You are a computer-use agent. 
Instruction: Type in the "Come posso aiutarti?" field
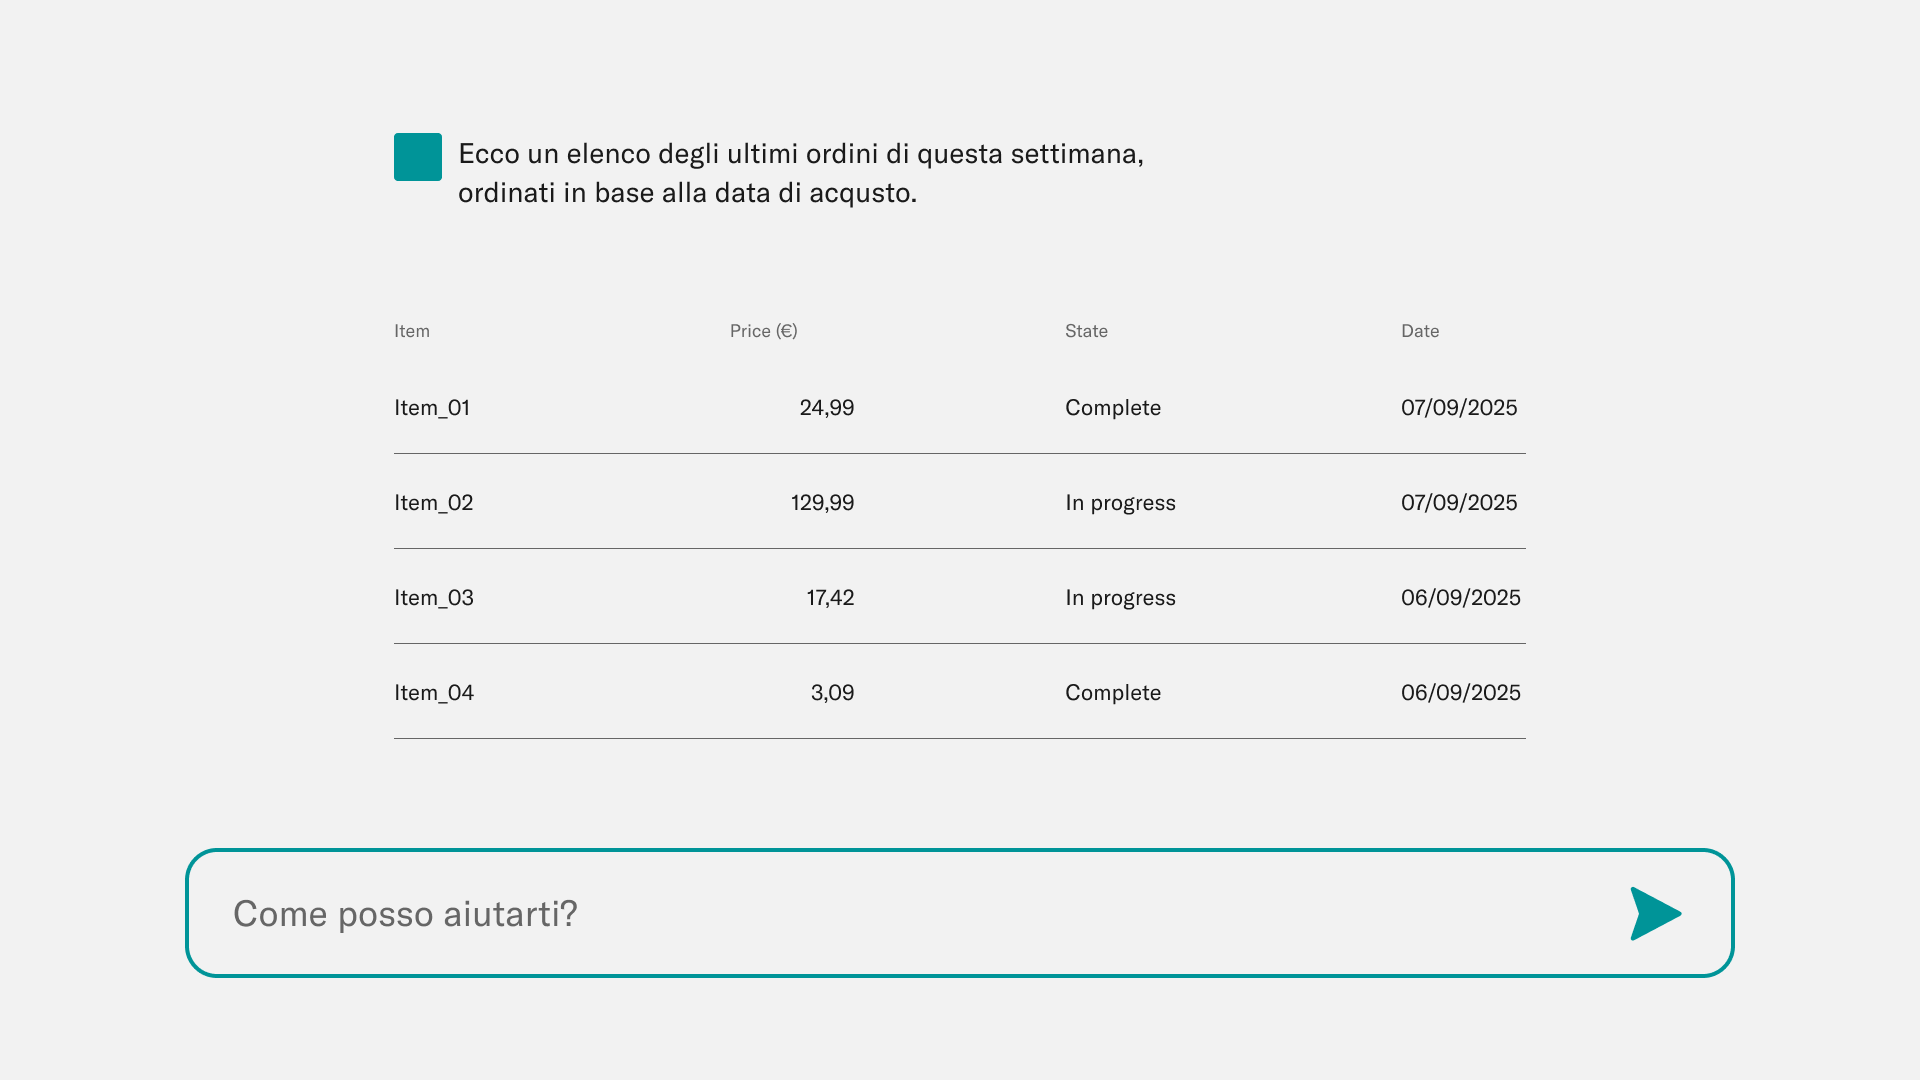click(900, 913)
